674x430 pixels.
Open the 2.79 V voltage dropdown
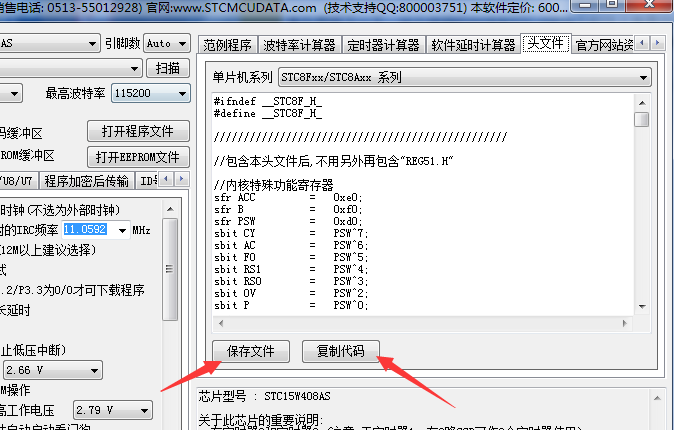click(x=145, y=410)
